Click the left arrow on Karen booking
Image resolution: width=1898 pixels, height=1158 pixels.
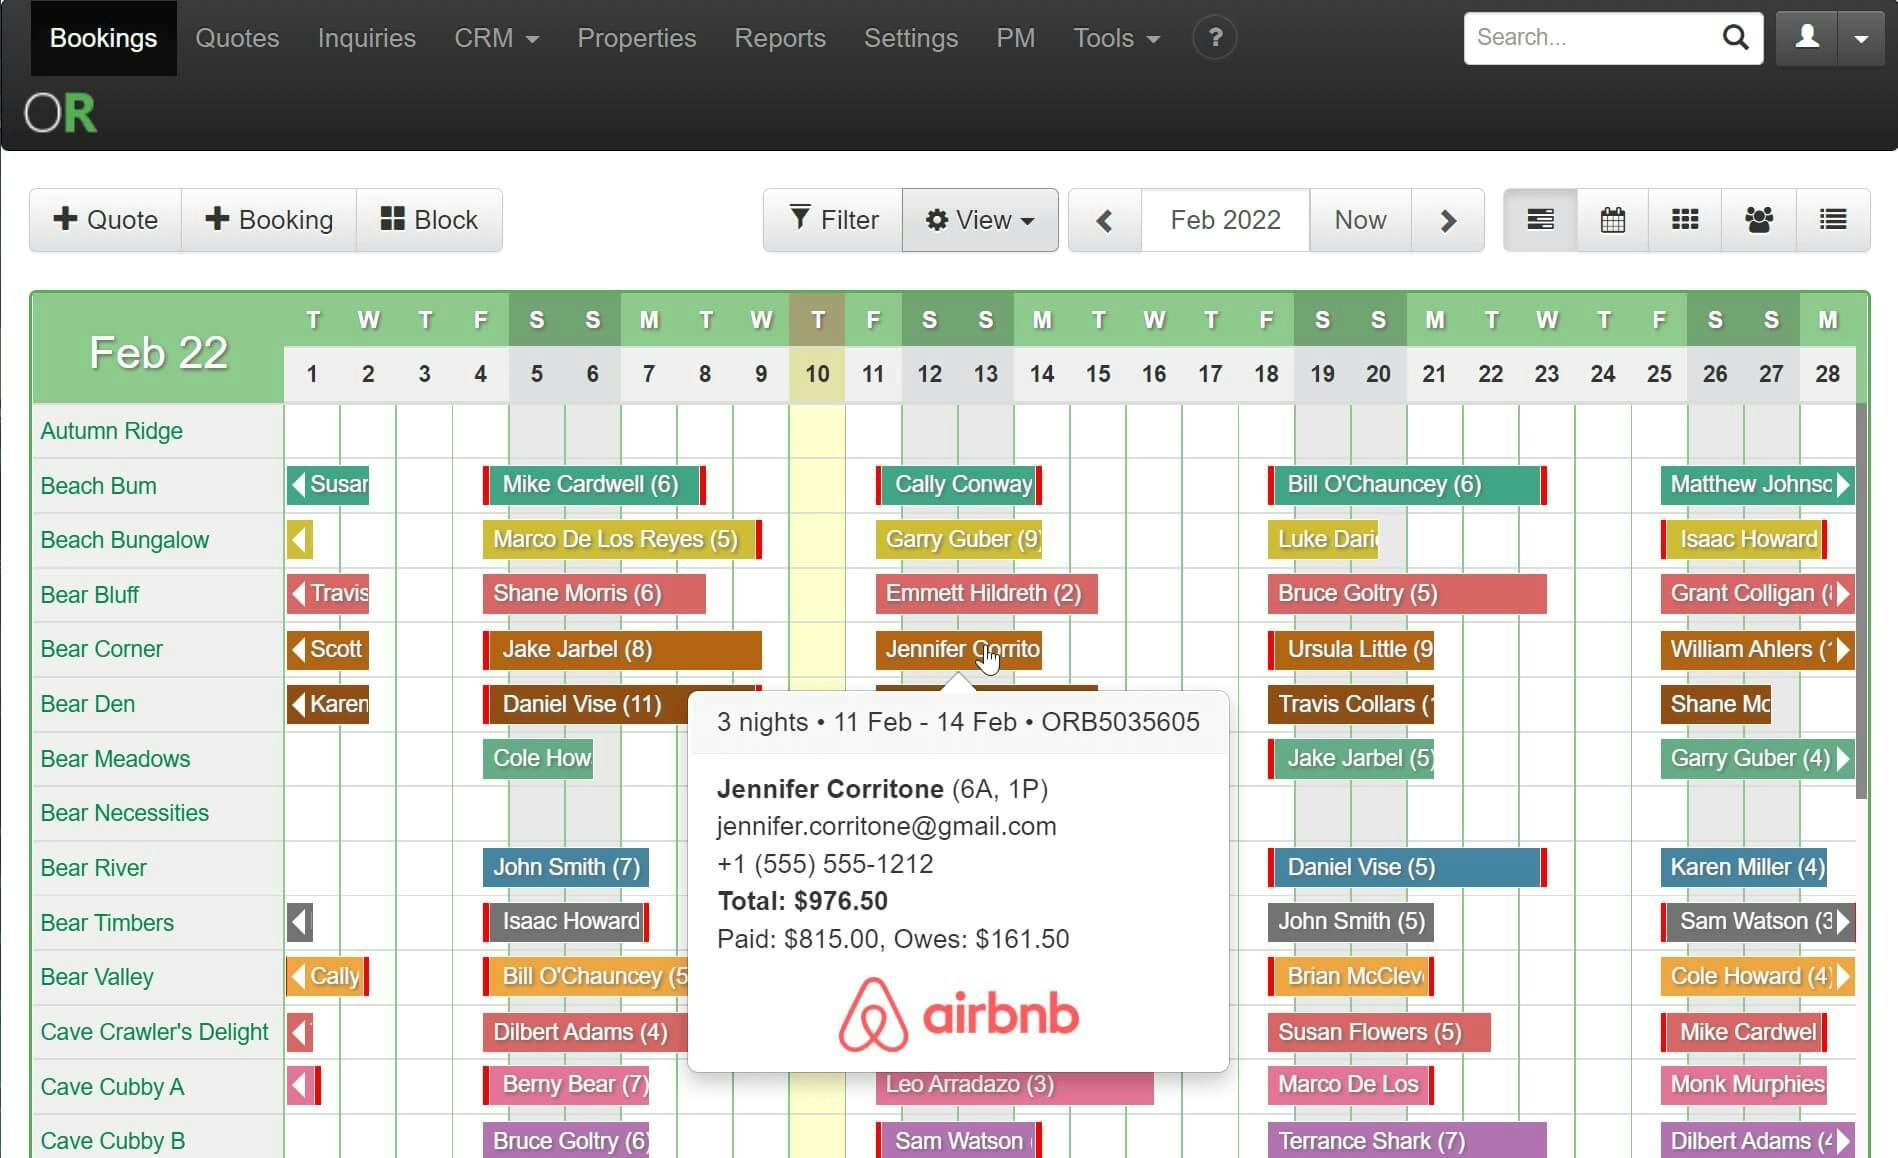(x=298, y=704)
